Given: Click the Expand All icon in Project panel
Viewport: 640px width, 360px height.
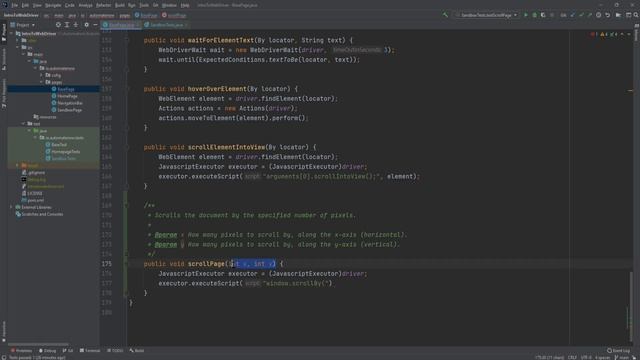Looking at the screenshot, I should click(67, 25).
